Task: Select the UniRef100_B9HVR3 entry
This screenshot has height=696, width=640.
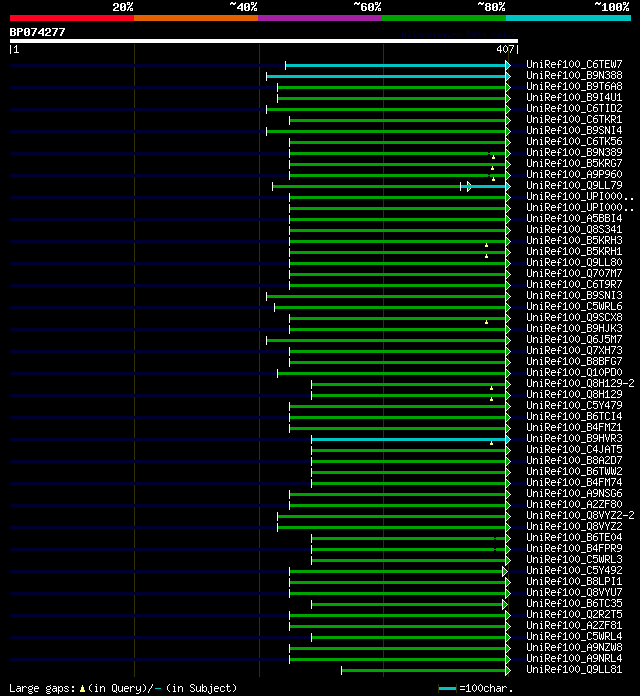Action: click(x=574, y=439)
